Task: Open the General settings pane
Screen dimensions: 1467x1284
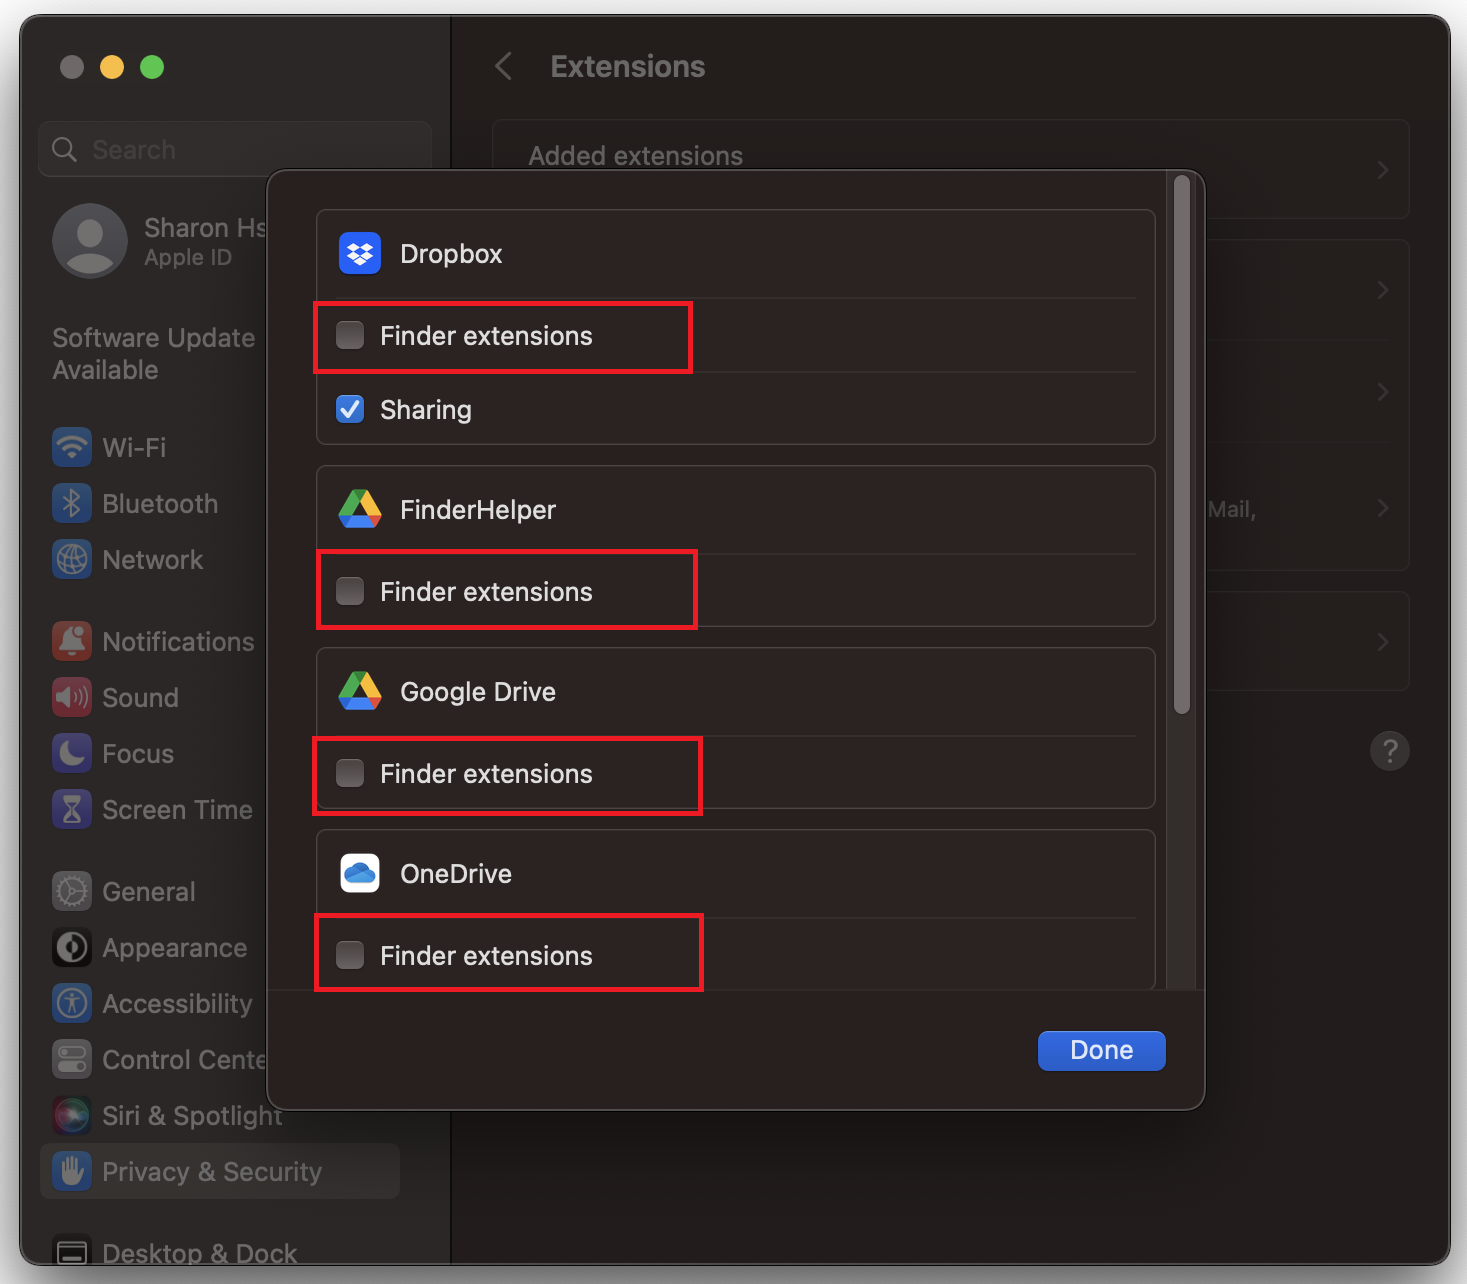Action: [x=148, y=892]
